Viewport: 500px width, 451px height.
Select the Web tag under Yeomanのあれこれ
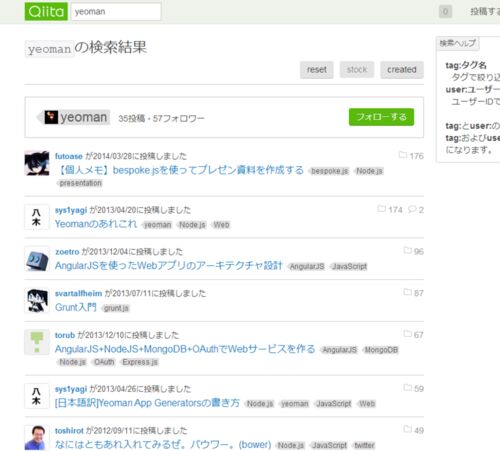click(x=221, y=225)
